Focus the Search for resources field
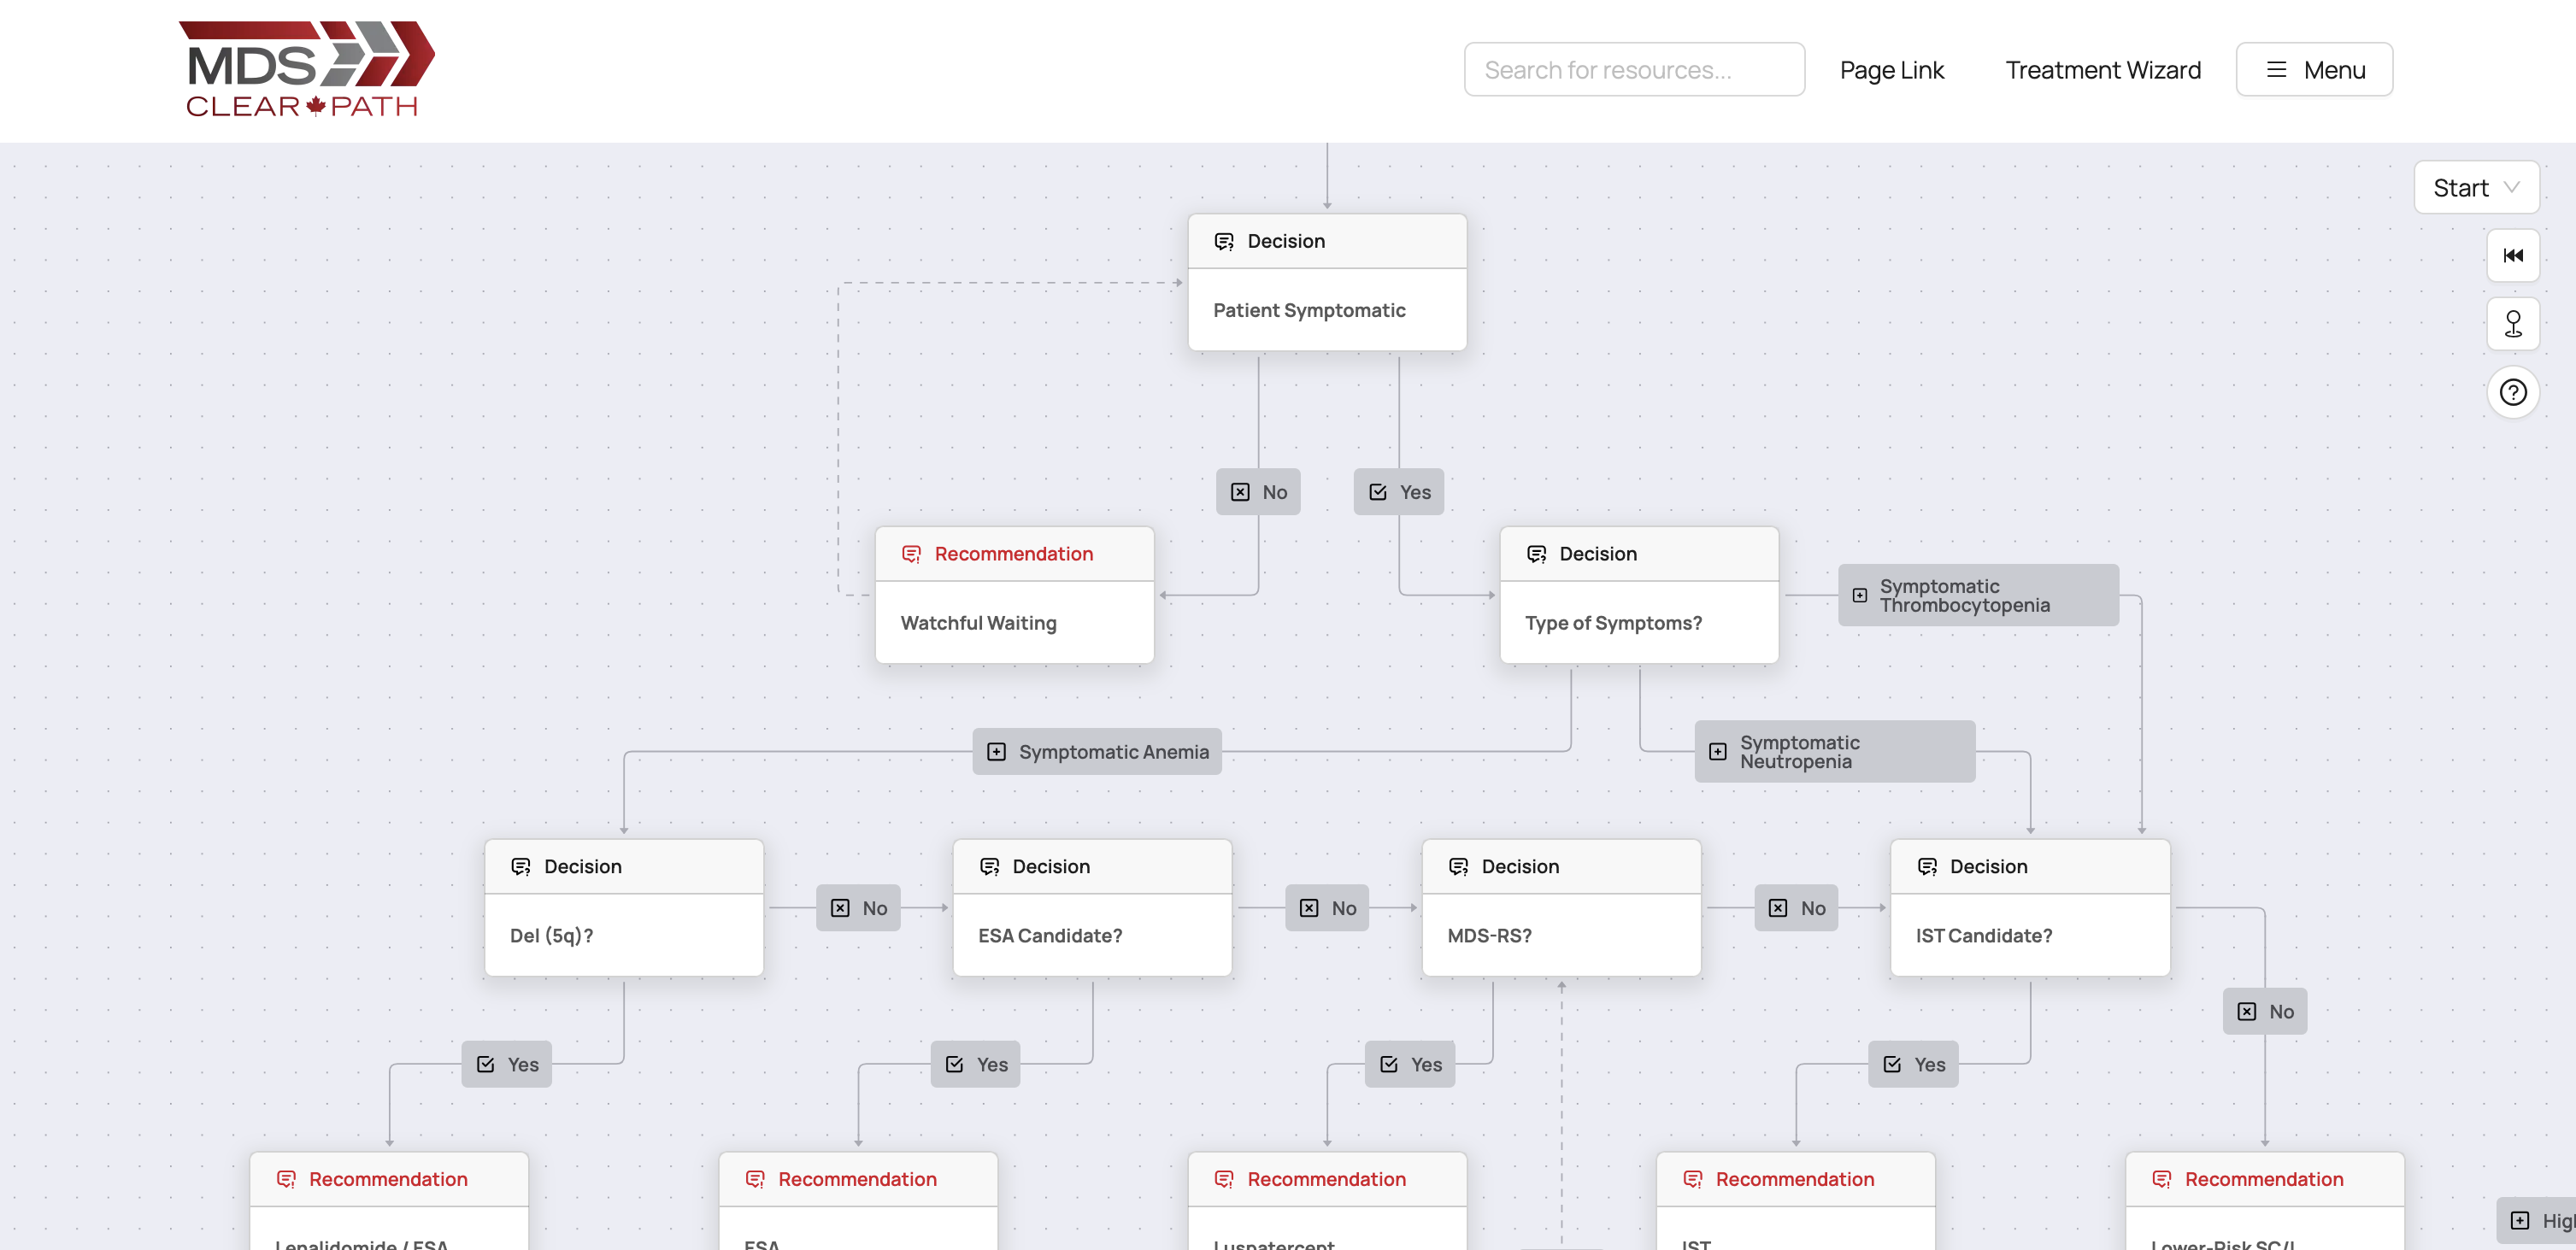 click(1633, 70)
